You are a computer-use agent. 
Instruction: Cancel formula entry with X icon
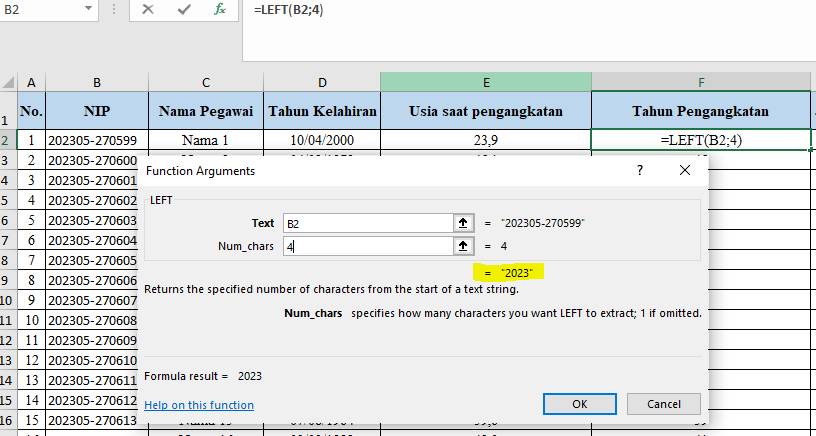148,9
